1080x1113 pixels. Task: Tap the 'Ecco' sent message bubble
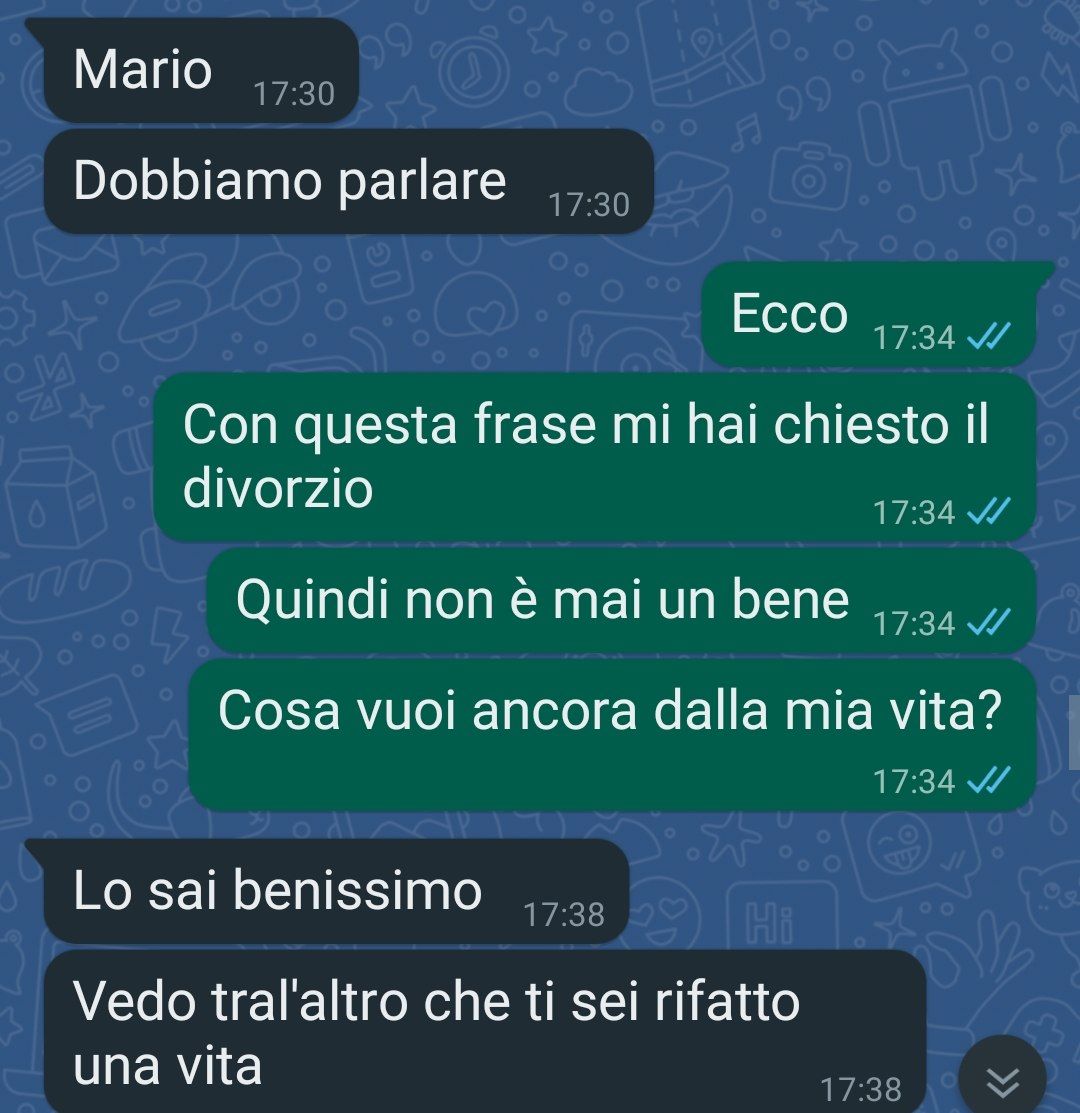point(869,314)
